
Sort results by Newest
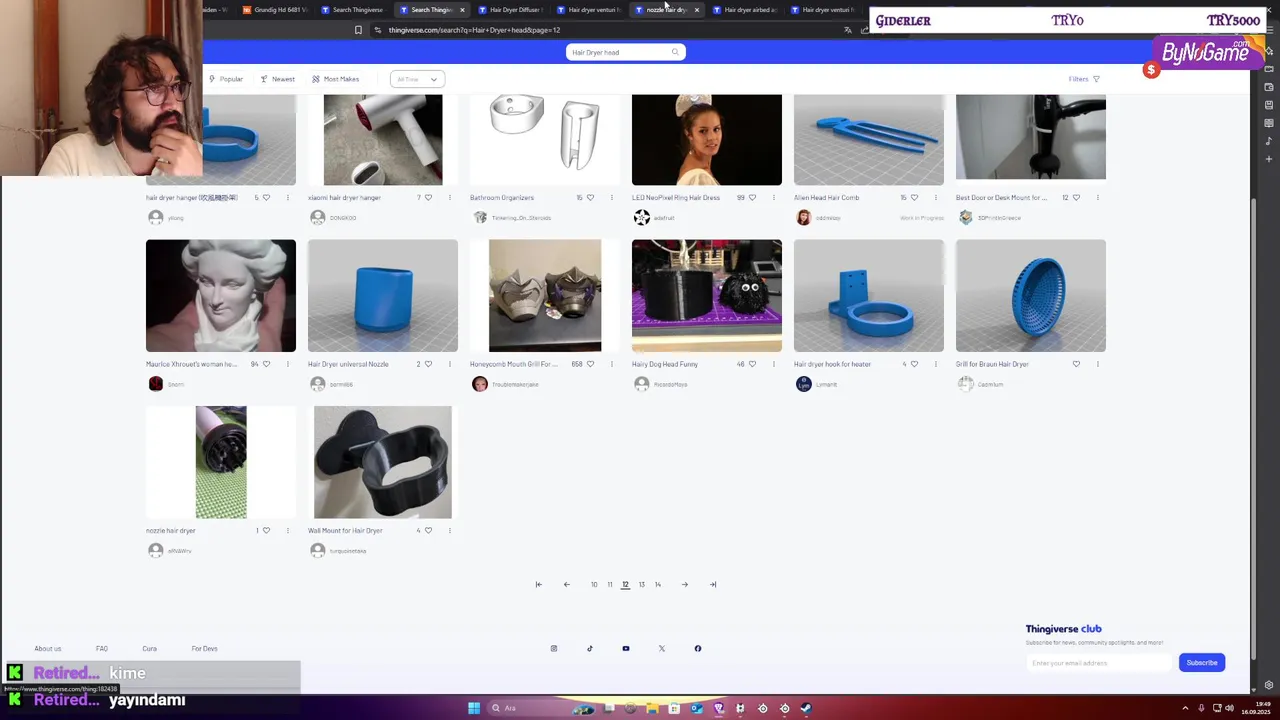coord(278,79)
